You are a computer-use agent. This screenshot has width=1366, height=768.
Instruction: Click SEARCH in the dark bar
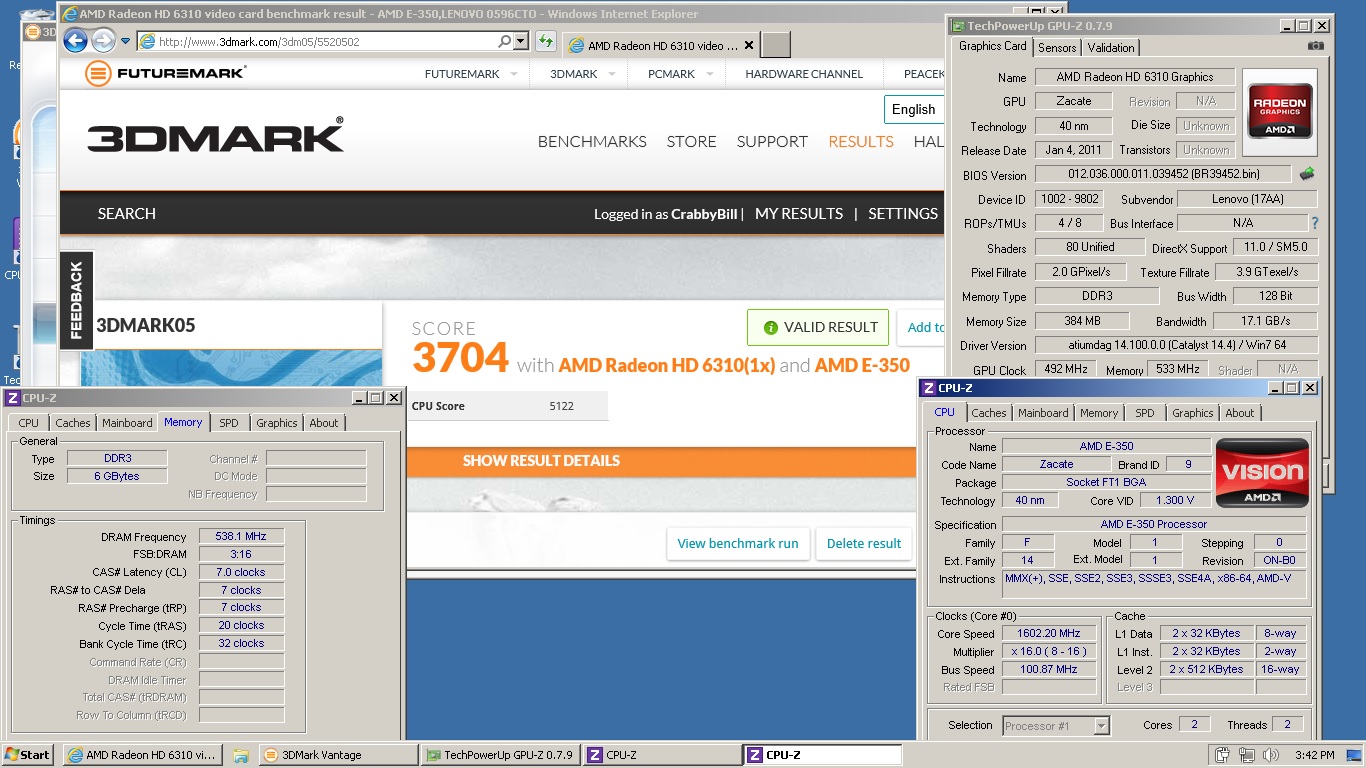[127, 214]
